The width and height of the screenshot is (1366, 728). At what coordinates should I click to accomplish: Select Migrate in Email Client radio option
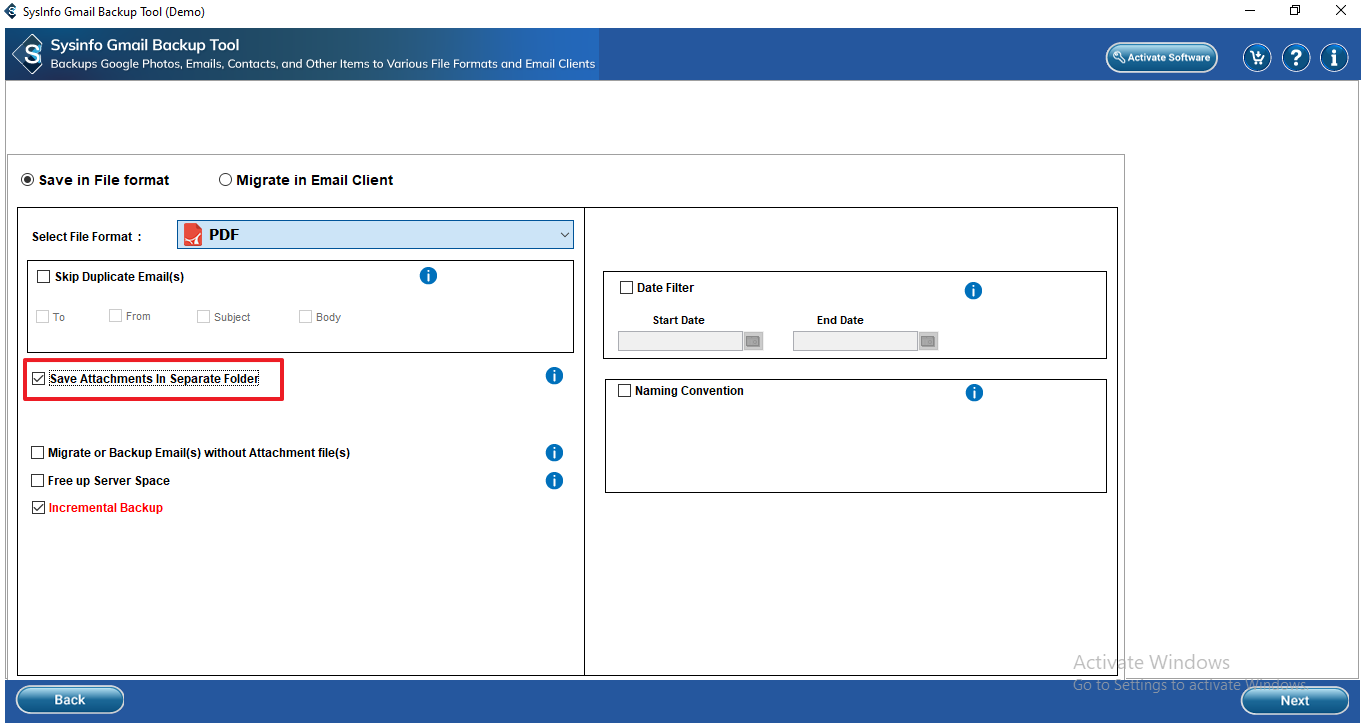click(226, 180)
